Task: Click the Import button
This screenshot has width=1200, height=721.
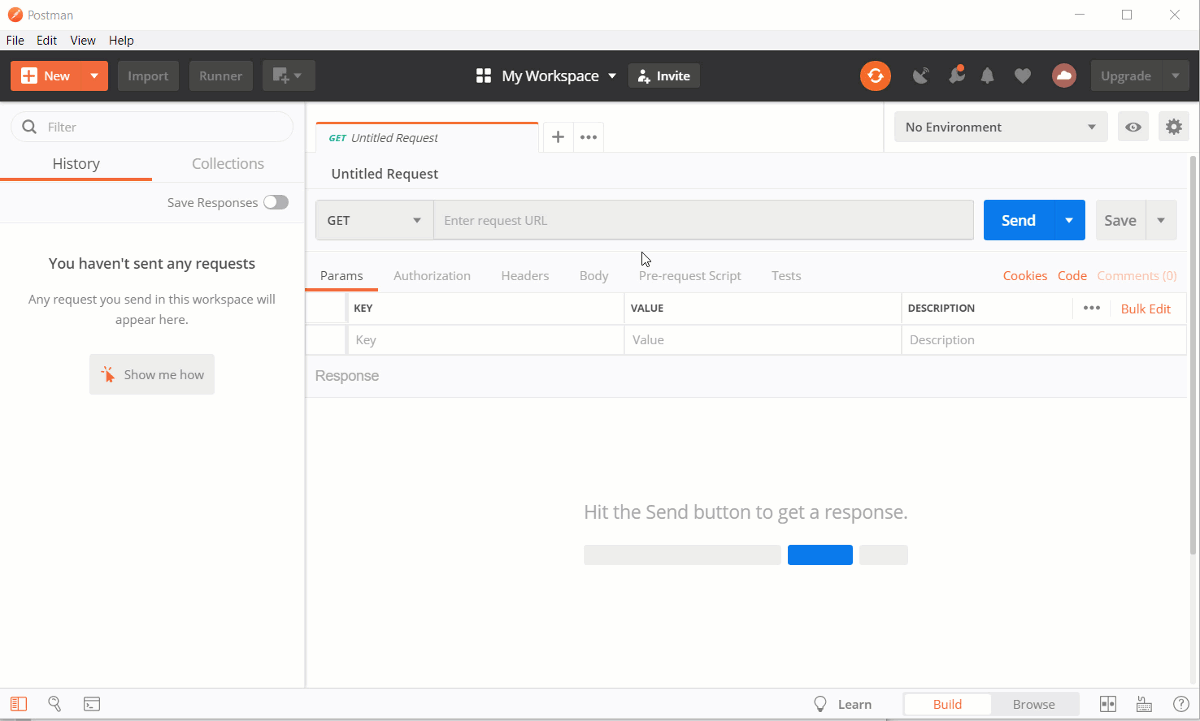Action: [x=148, y=76]
